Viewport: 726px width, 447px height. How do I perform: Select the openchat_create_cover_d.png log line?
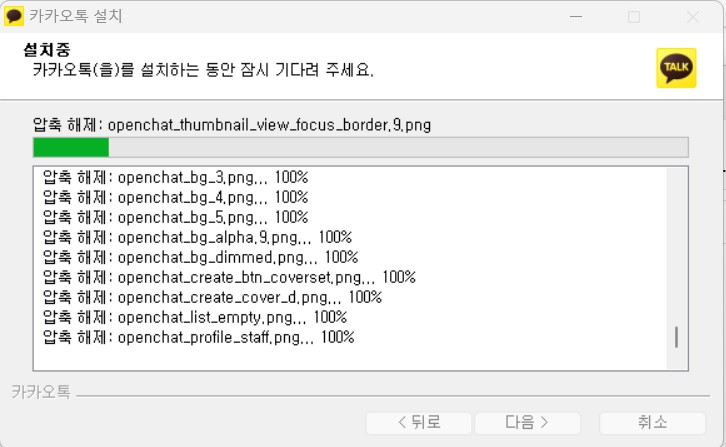tap(213, 297)
